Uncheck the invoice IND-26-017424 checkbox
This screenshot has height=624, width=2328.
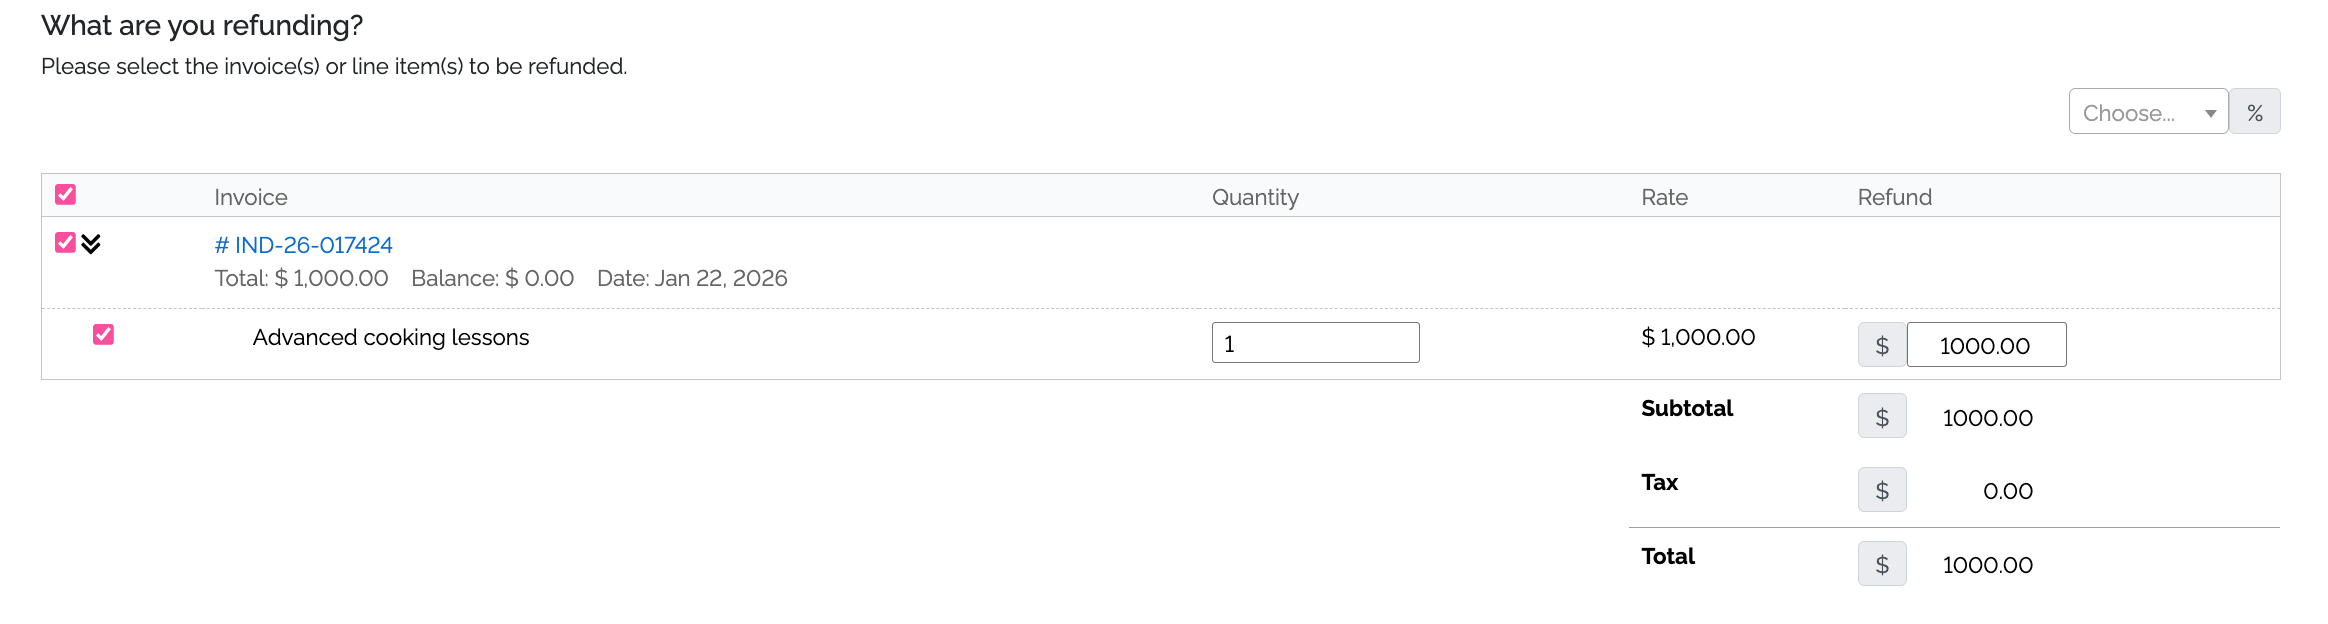(x=66, y=243)
